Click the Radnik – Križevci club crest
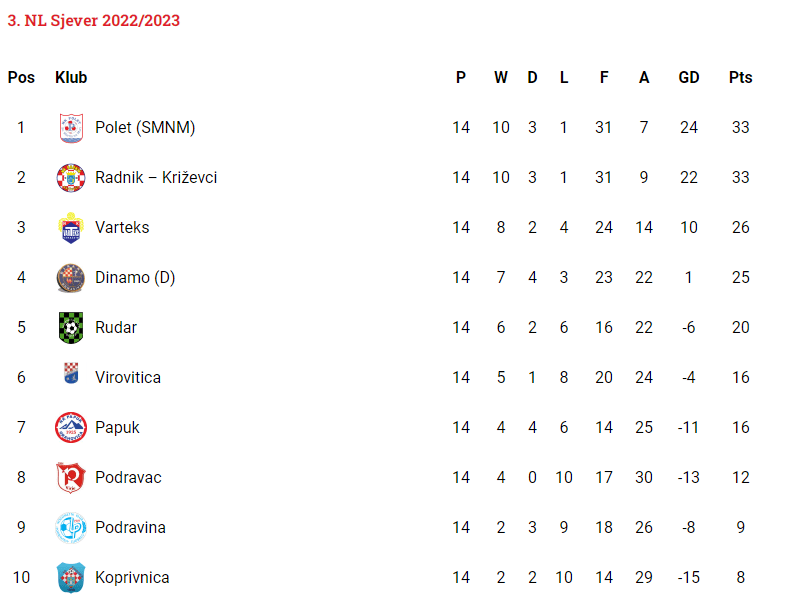This screenshot has width=787, height=616. coord(70,177)
